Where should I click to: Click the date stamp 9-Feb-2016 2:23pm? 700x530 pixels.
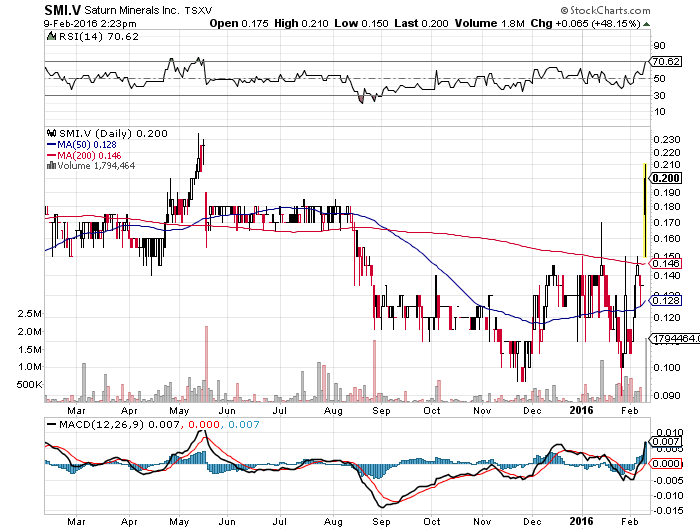pos(90,23)
